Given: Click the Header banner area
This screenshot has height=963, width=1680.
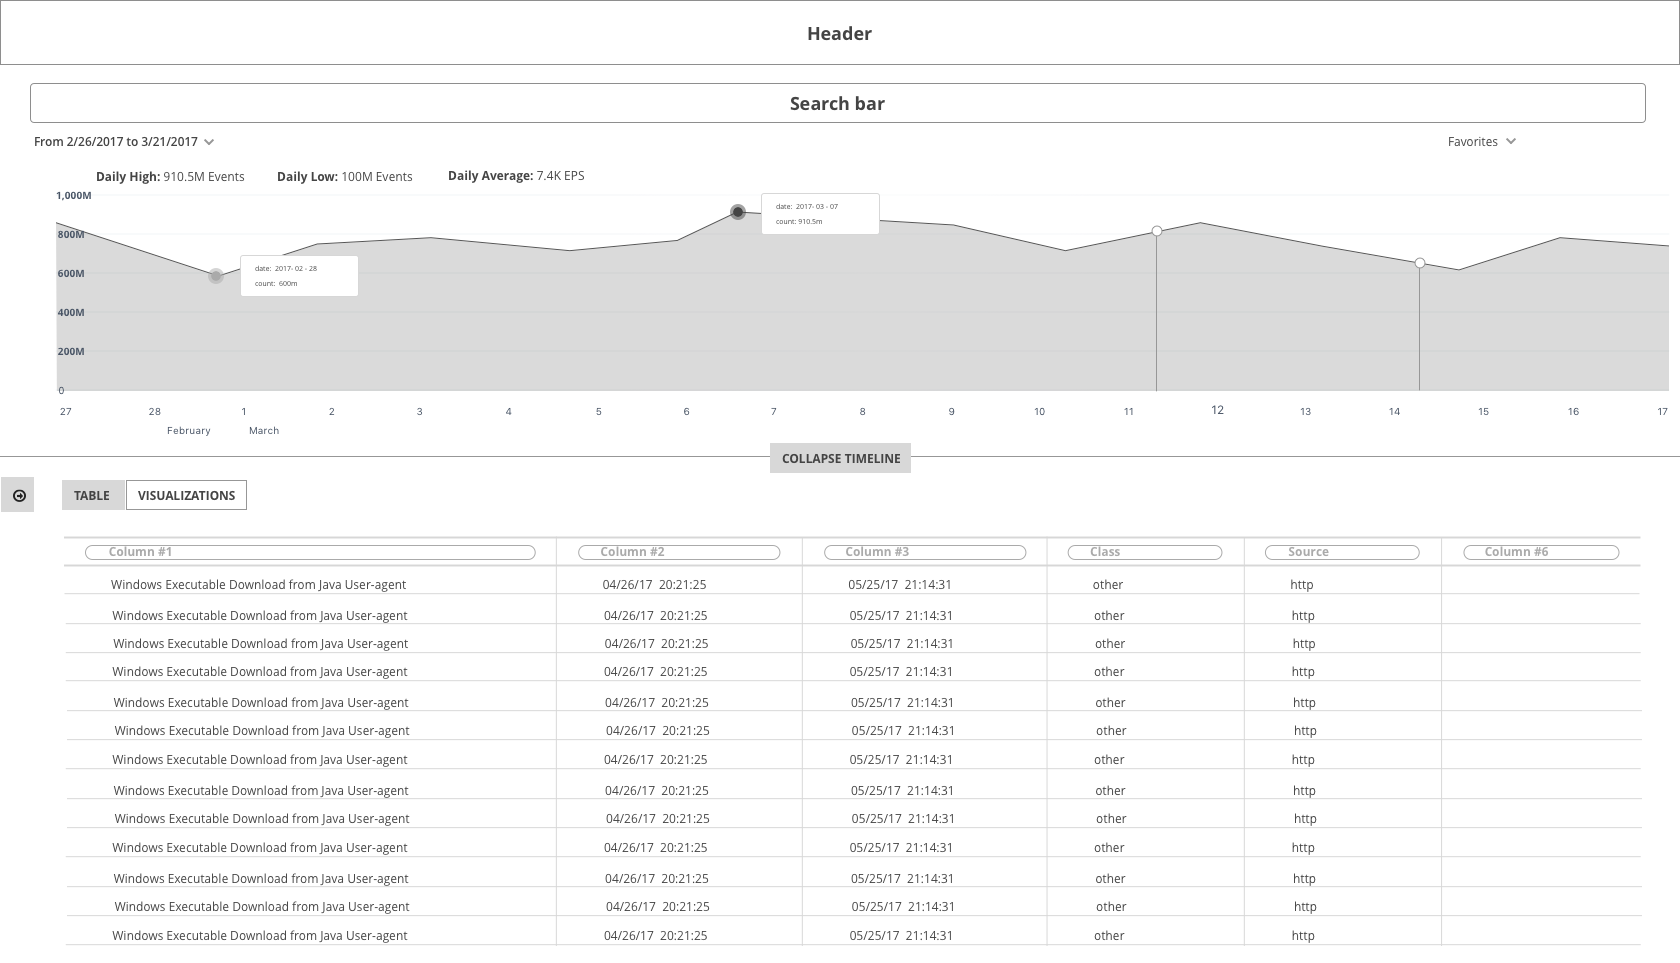Looking at the screenshot, I should click(x=840, y=33).
